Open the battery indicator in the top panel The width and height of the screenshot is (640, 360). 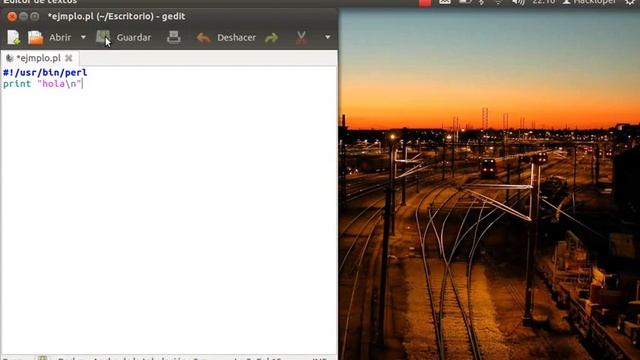[x=465, y=2]
